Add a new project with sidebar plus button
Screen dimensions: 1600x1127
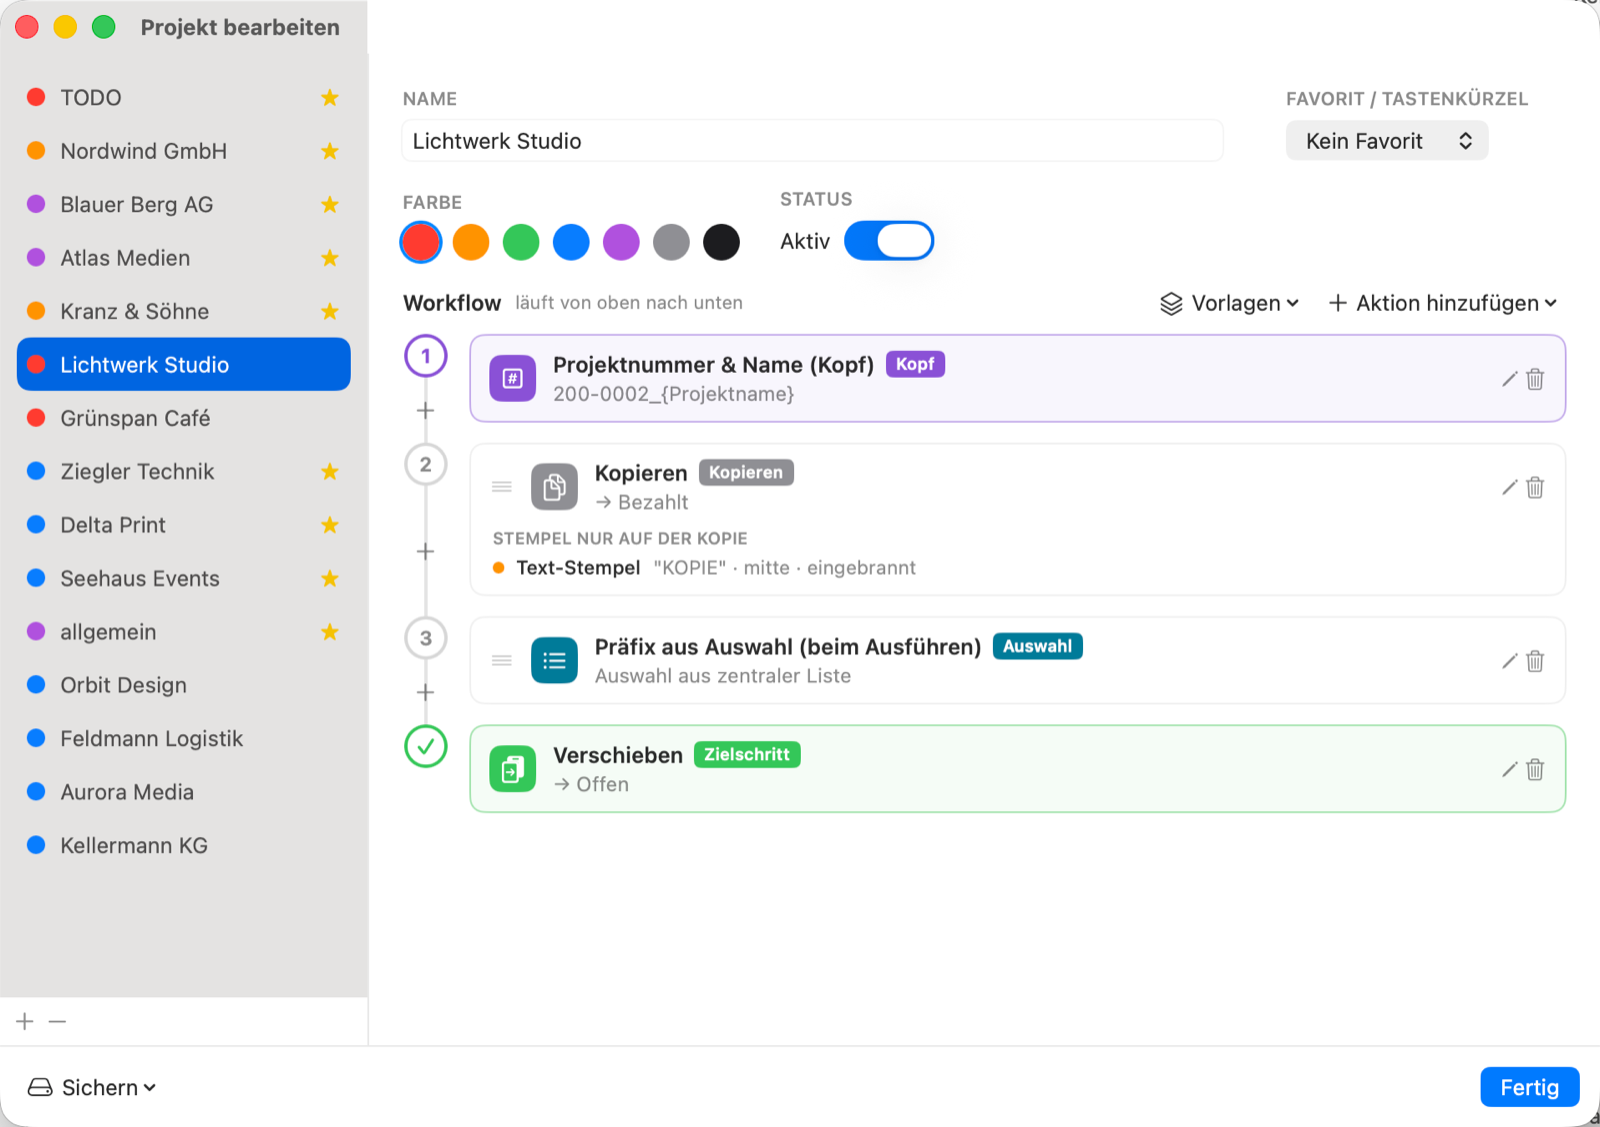25,1021
